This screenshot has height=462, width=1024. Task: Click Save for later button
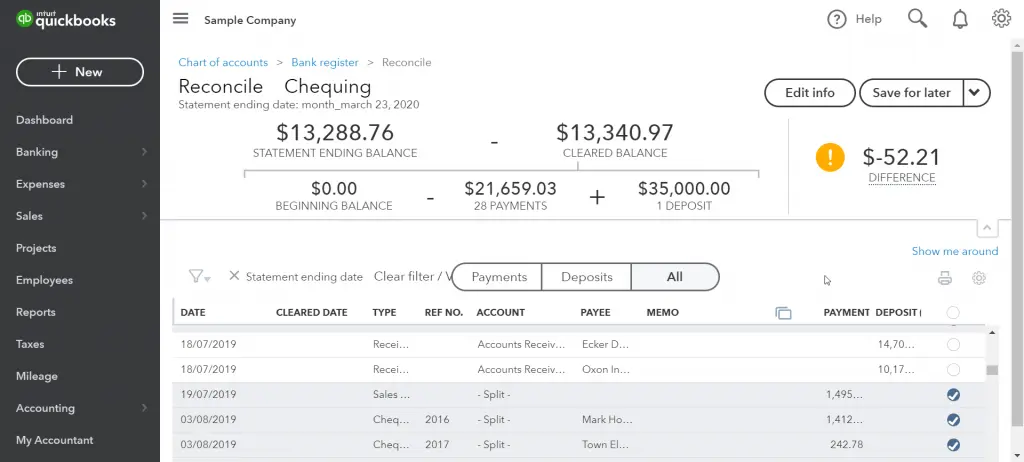pyautogui.click(x=911, y=93)
